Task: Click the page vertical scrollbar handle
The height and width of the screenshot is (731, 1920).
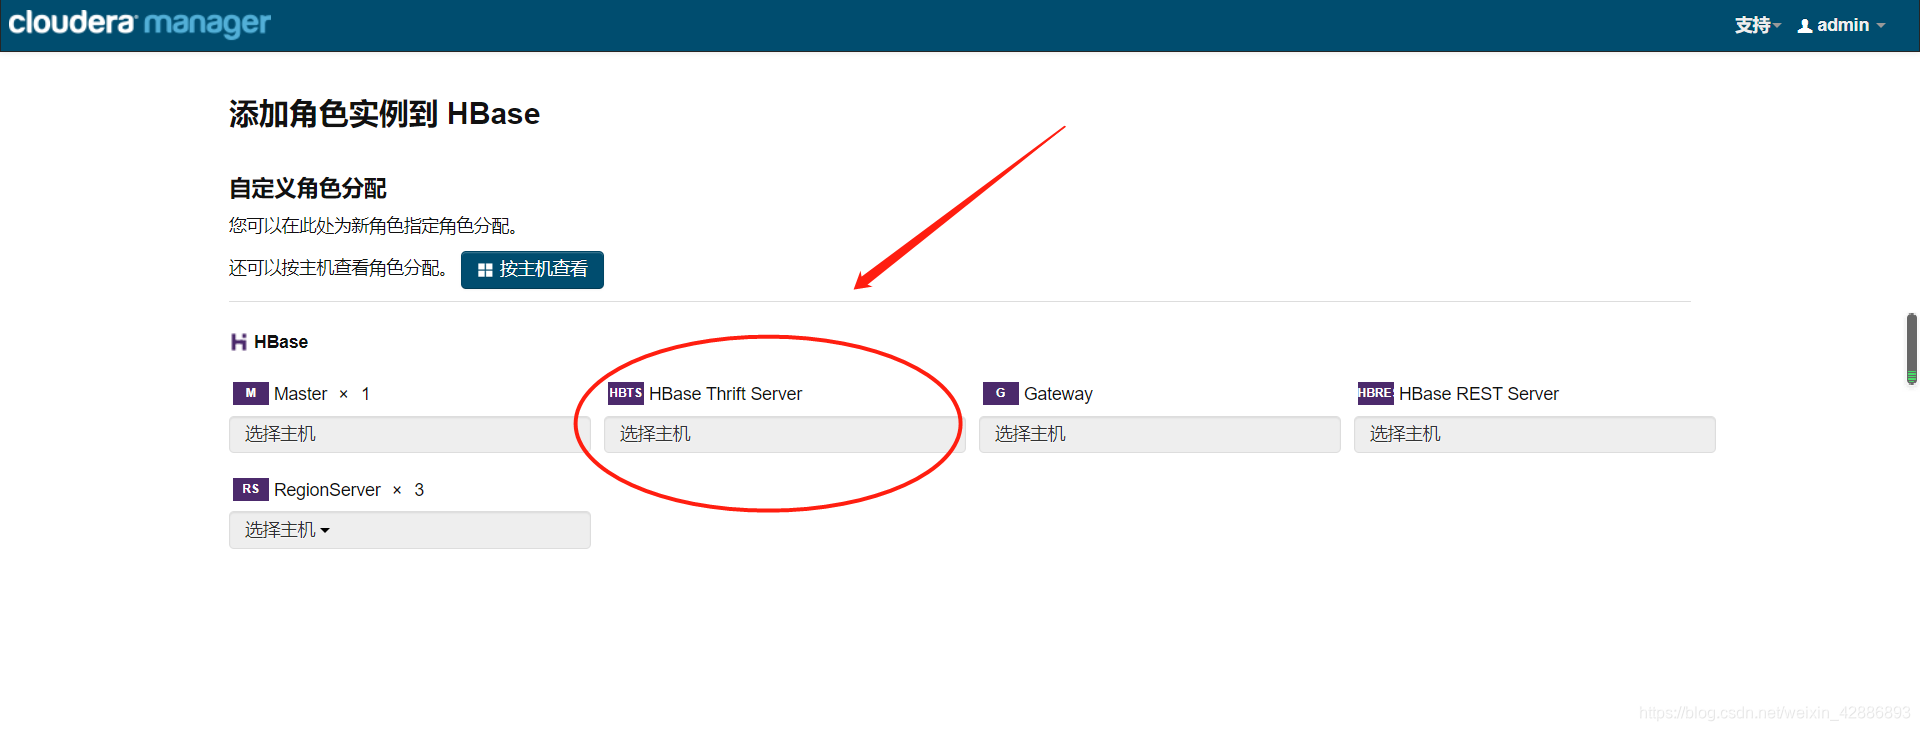Action: tap(1912, 348)
